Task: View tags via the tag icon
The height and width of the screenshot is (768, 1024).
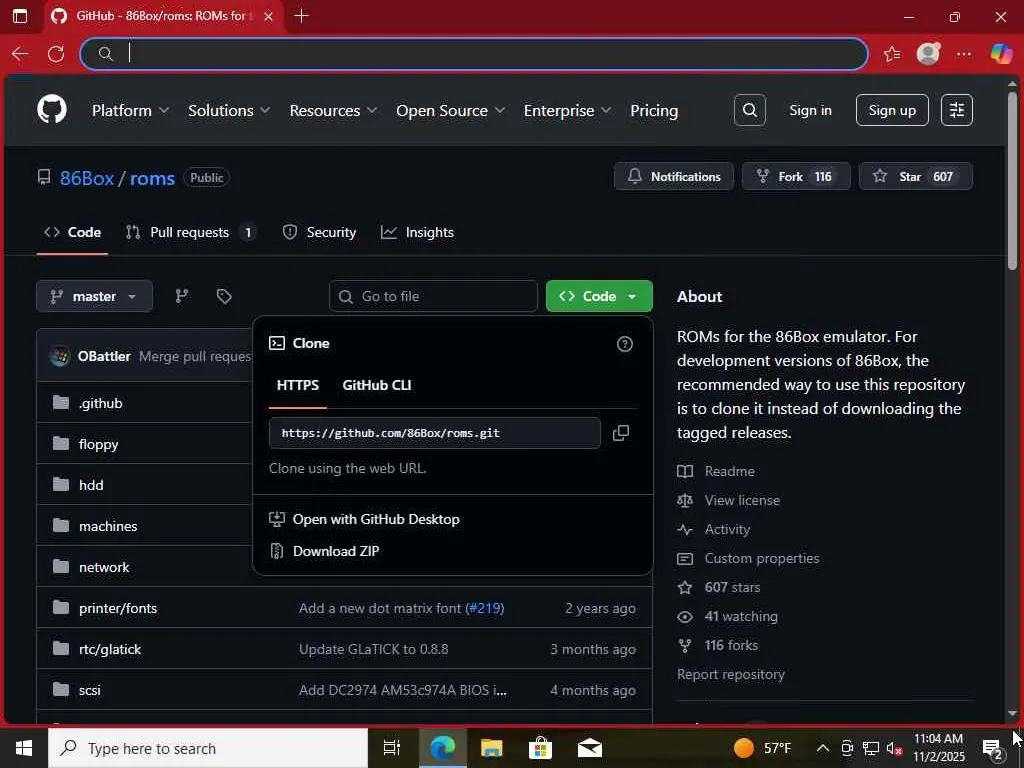Action: point(224,296)
